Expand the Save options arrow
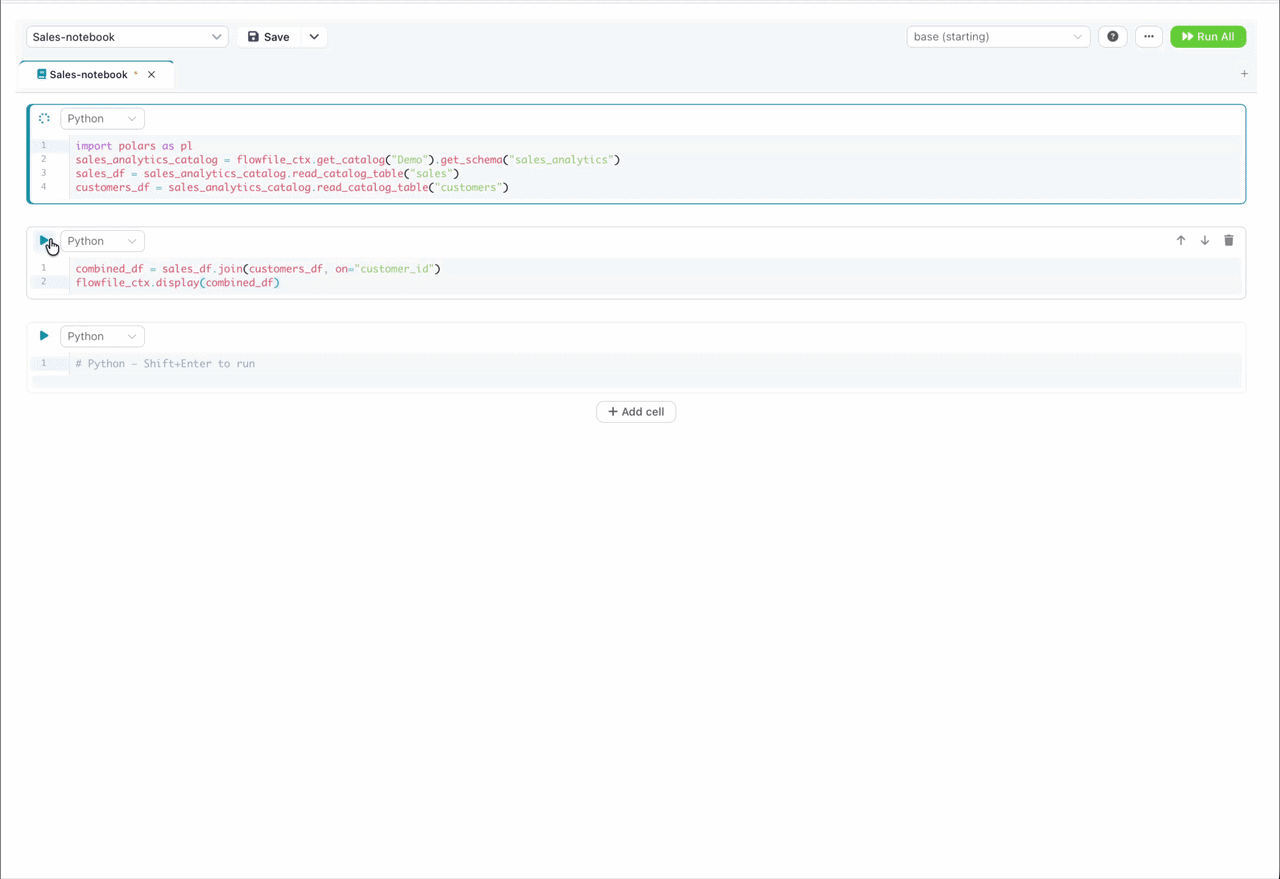1280x879 pixels. (314, 37)
